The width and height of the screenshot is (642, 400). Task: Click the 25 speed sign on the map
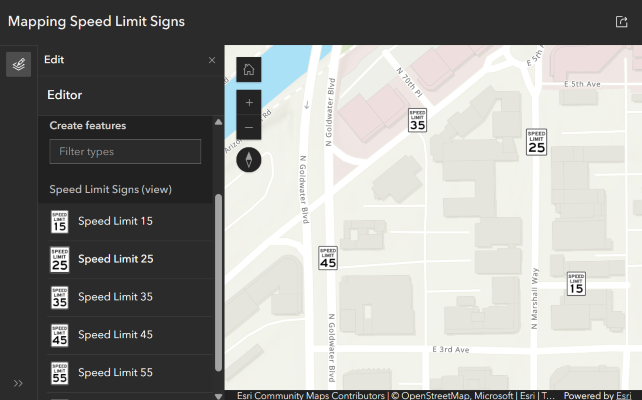point(536,142)
